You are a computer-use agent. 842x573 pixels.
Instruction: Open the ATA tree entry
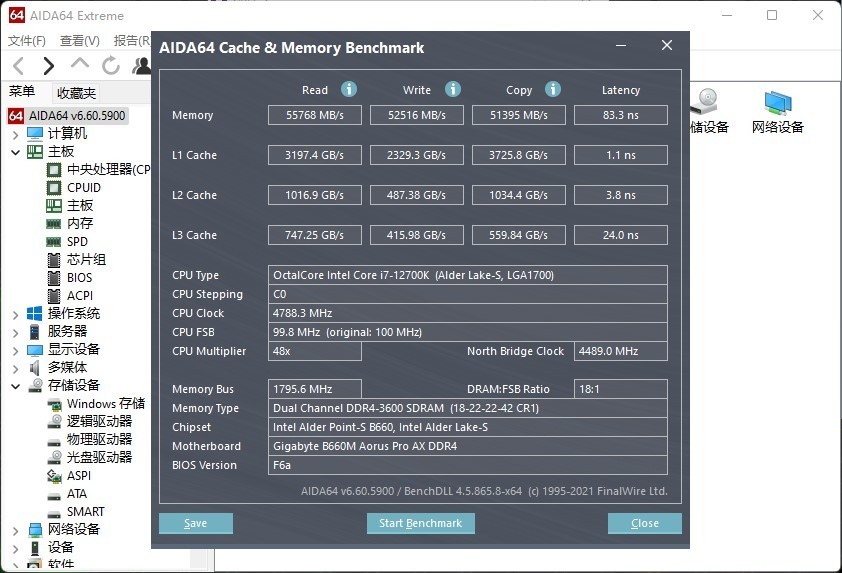coord(77,494)
